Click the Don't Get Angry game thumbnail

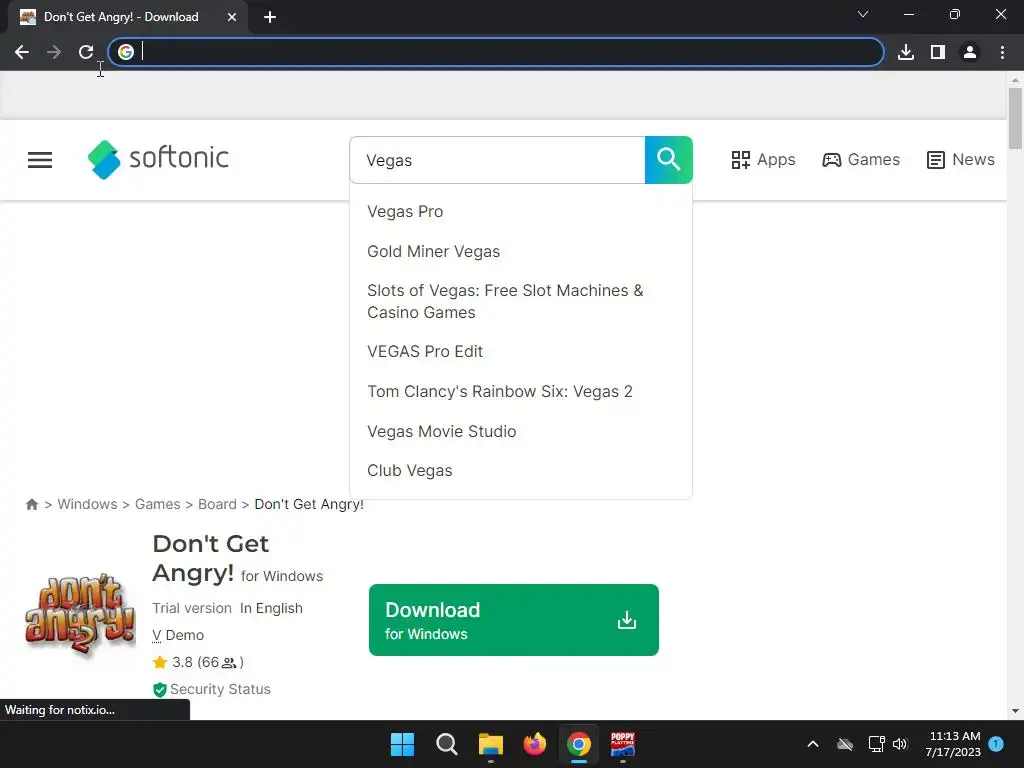point(80,615)
